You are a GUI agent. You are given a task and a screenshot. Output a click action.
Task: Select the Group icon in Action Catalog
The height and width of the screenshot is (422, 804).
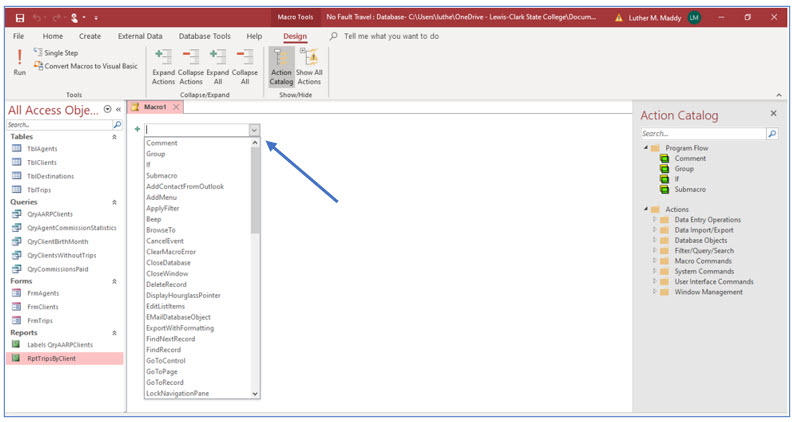[x=664, y=169]
